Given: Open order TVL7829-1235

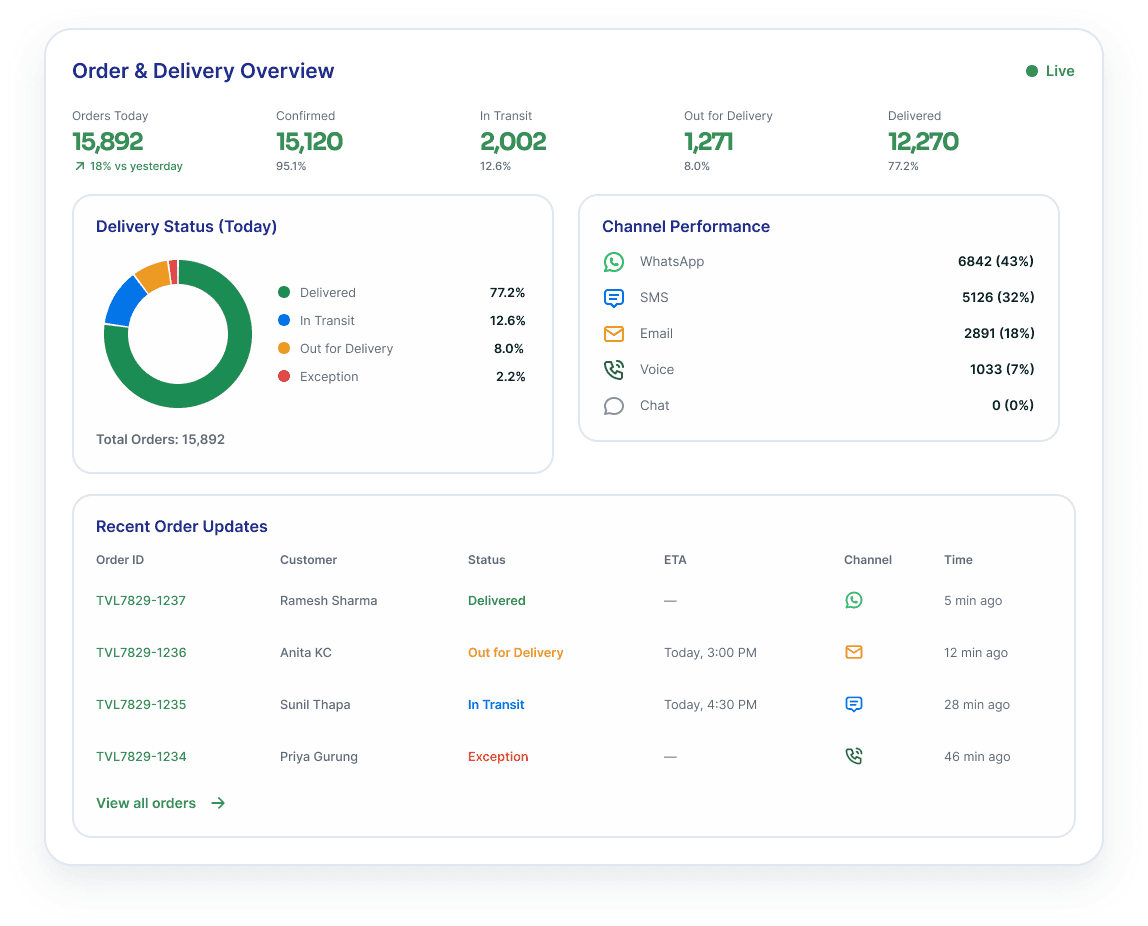Looking at the screenshot, I should pyautogui.click(x=141, y=704).
